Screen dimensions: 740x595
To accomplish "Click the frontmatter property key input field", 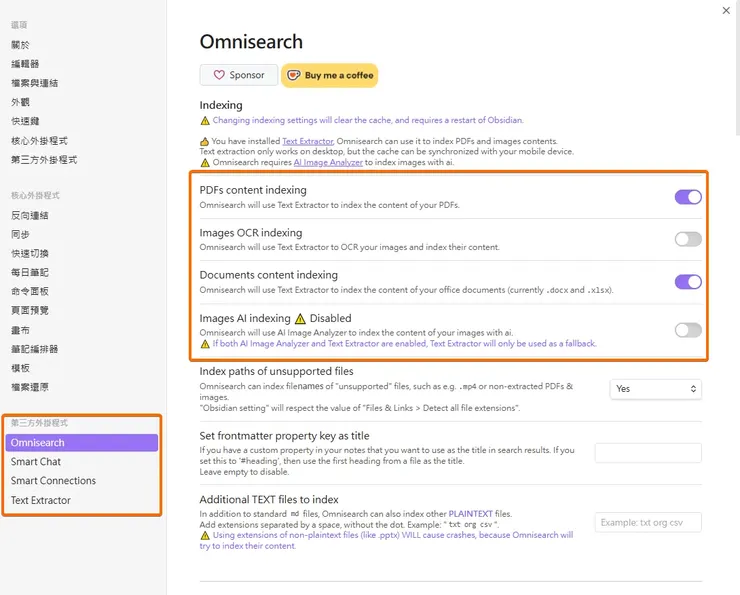I will 648,453.
